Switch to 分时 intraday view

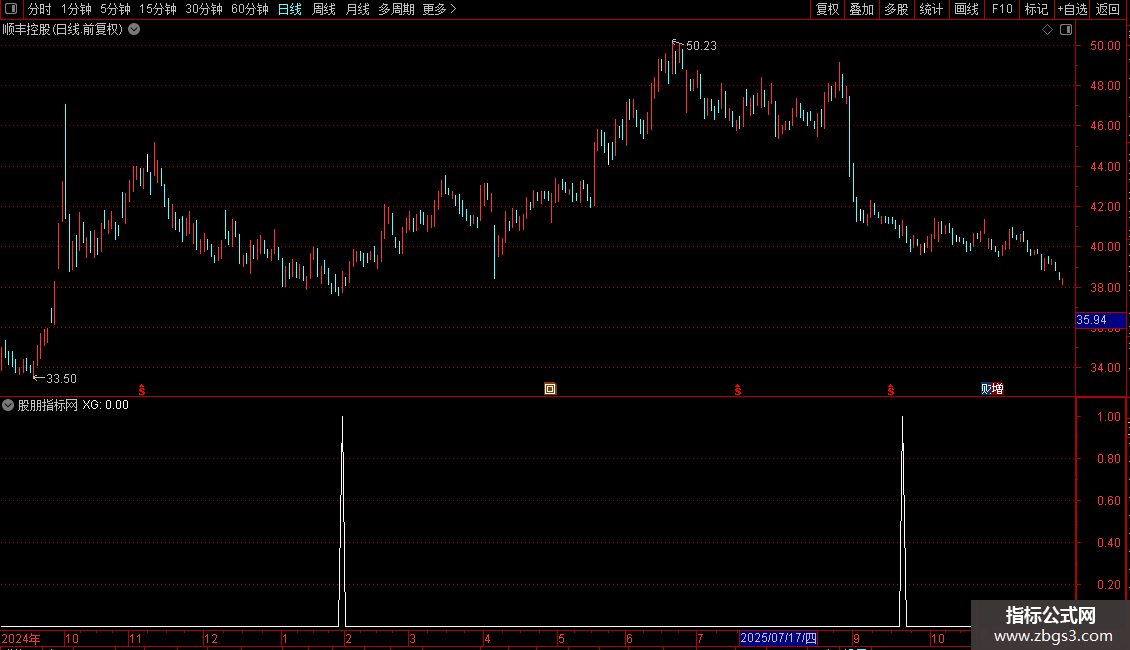(x=40, y=9)
